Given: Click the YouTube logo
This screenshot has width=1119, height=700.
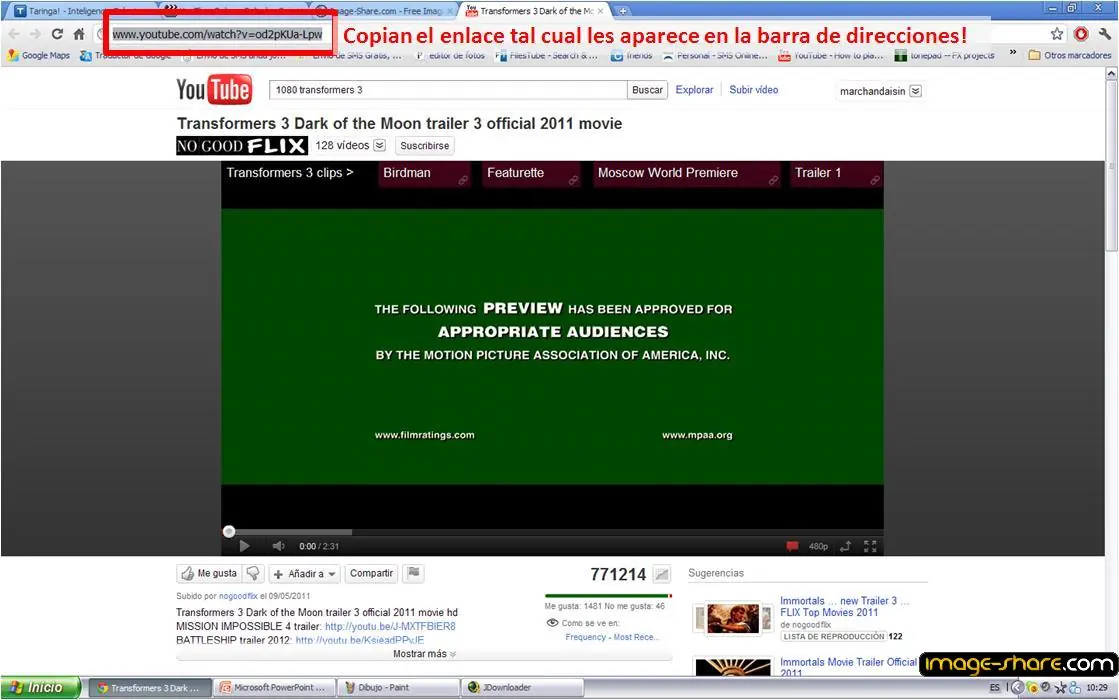Looking at the screenshot, I should click(214, 90).
